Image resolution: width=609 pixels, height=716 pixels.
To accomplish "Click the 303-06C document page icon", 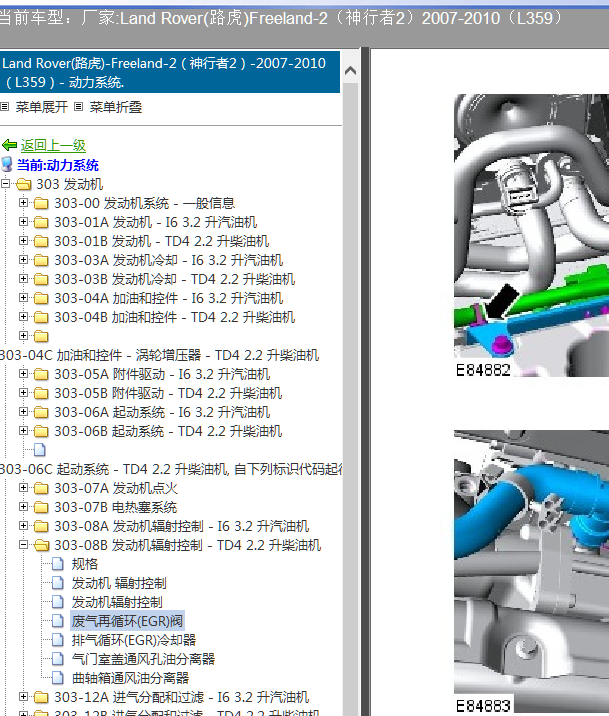I will [x=40, y=450].
